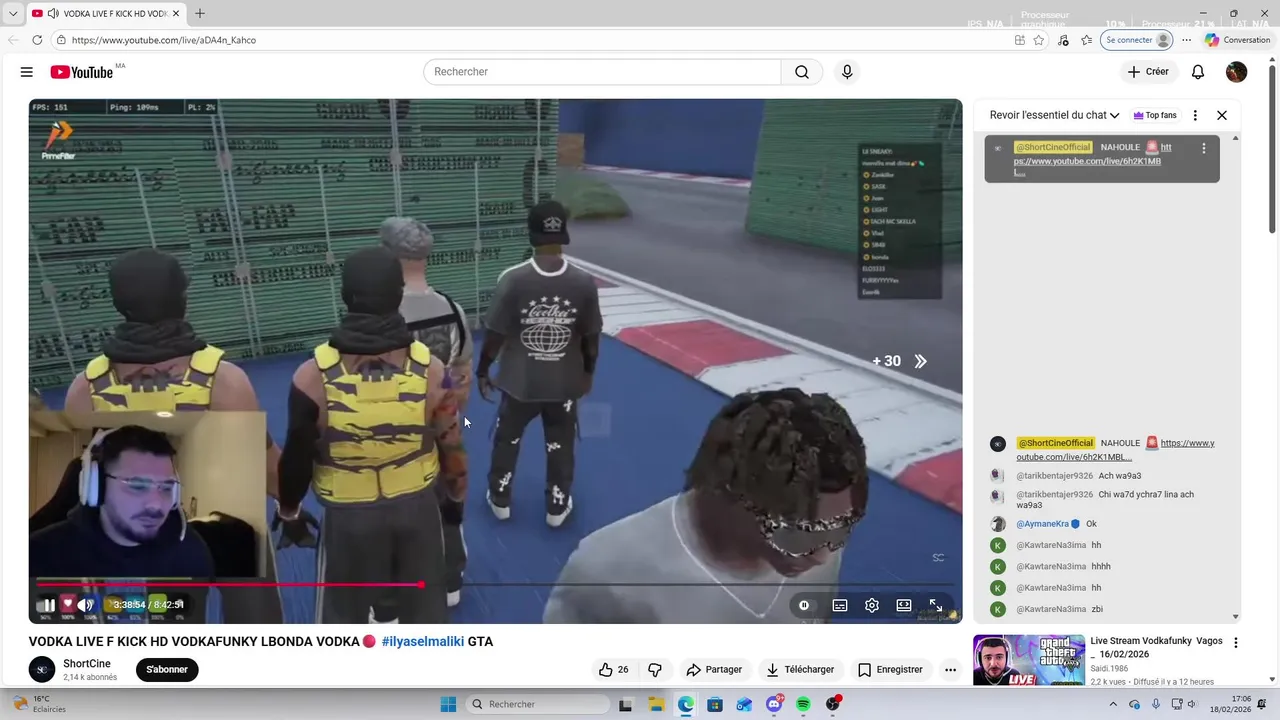The height and width of the screenshot is (720, 1280).
Task: Open Live Stream Vodkafunky Vagos thumbnail
Action: click(1029, 660)
